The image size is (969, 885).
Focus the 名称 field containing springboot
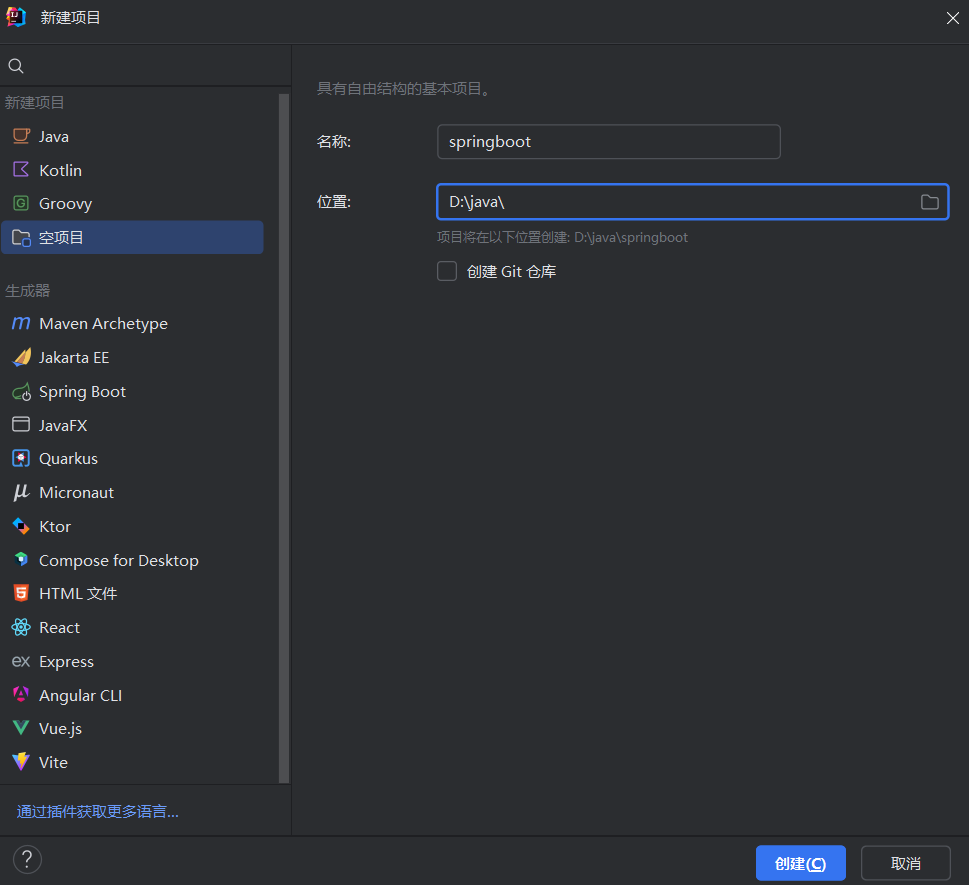pyautogui.click(x=609, y=142)
